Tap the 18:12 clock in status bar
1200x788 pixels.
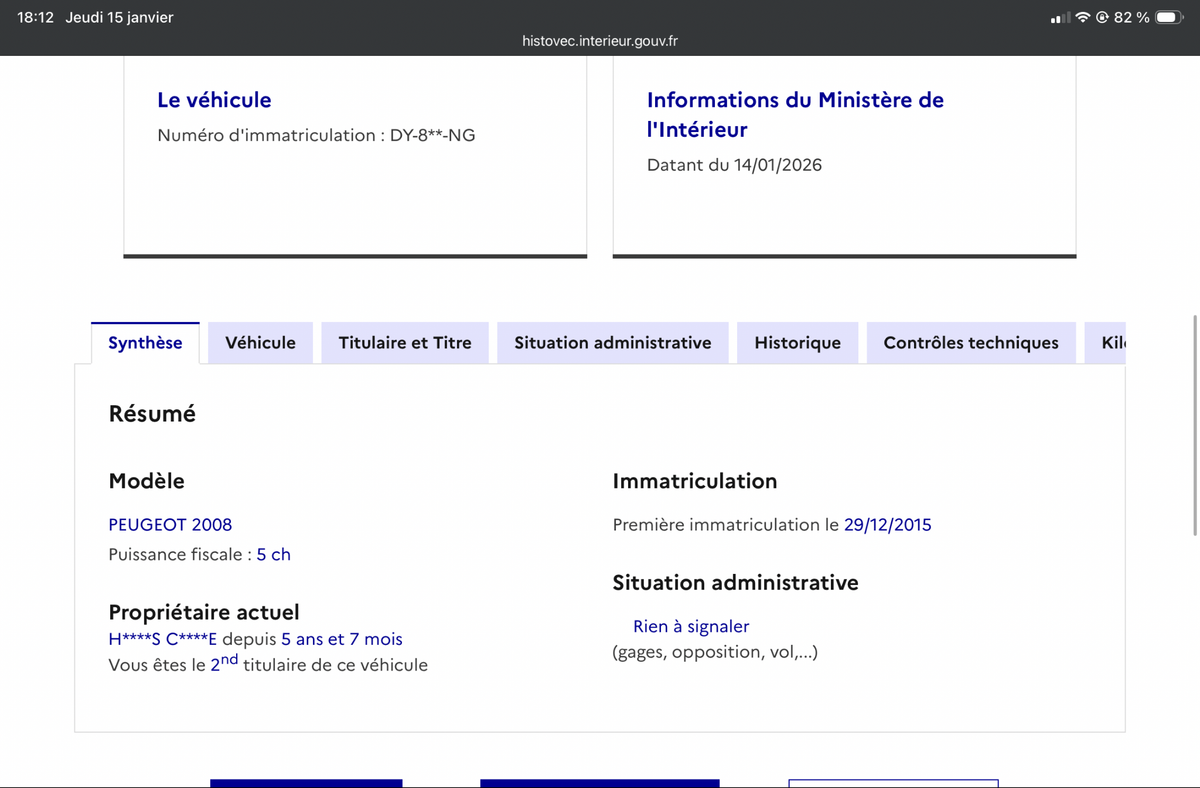click(x=35, y=18)
